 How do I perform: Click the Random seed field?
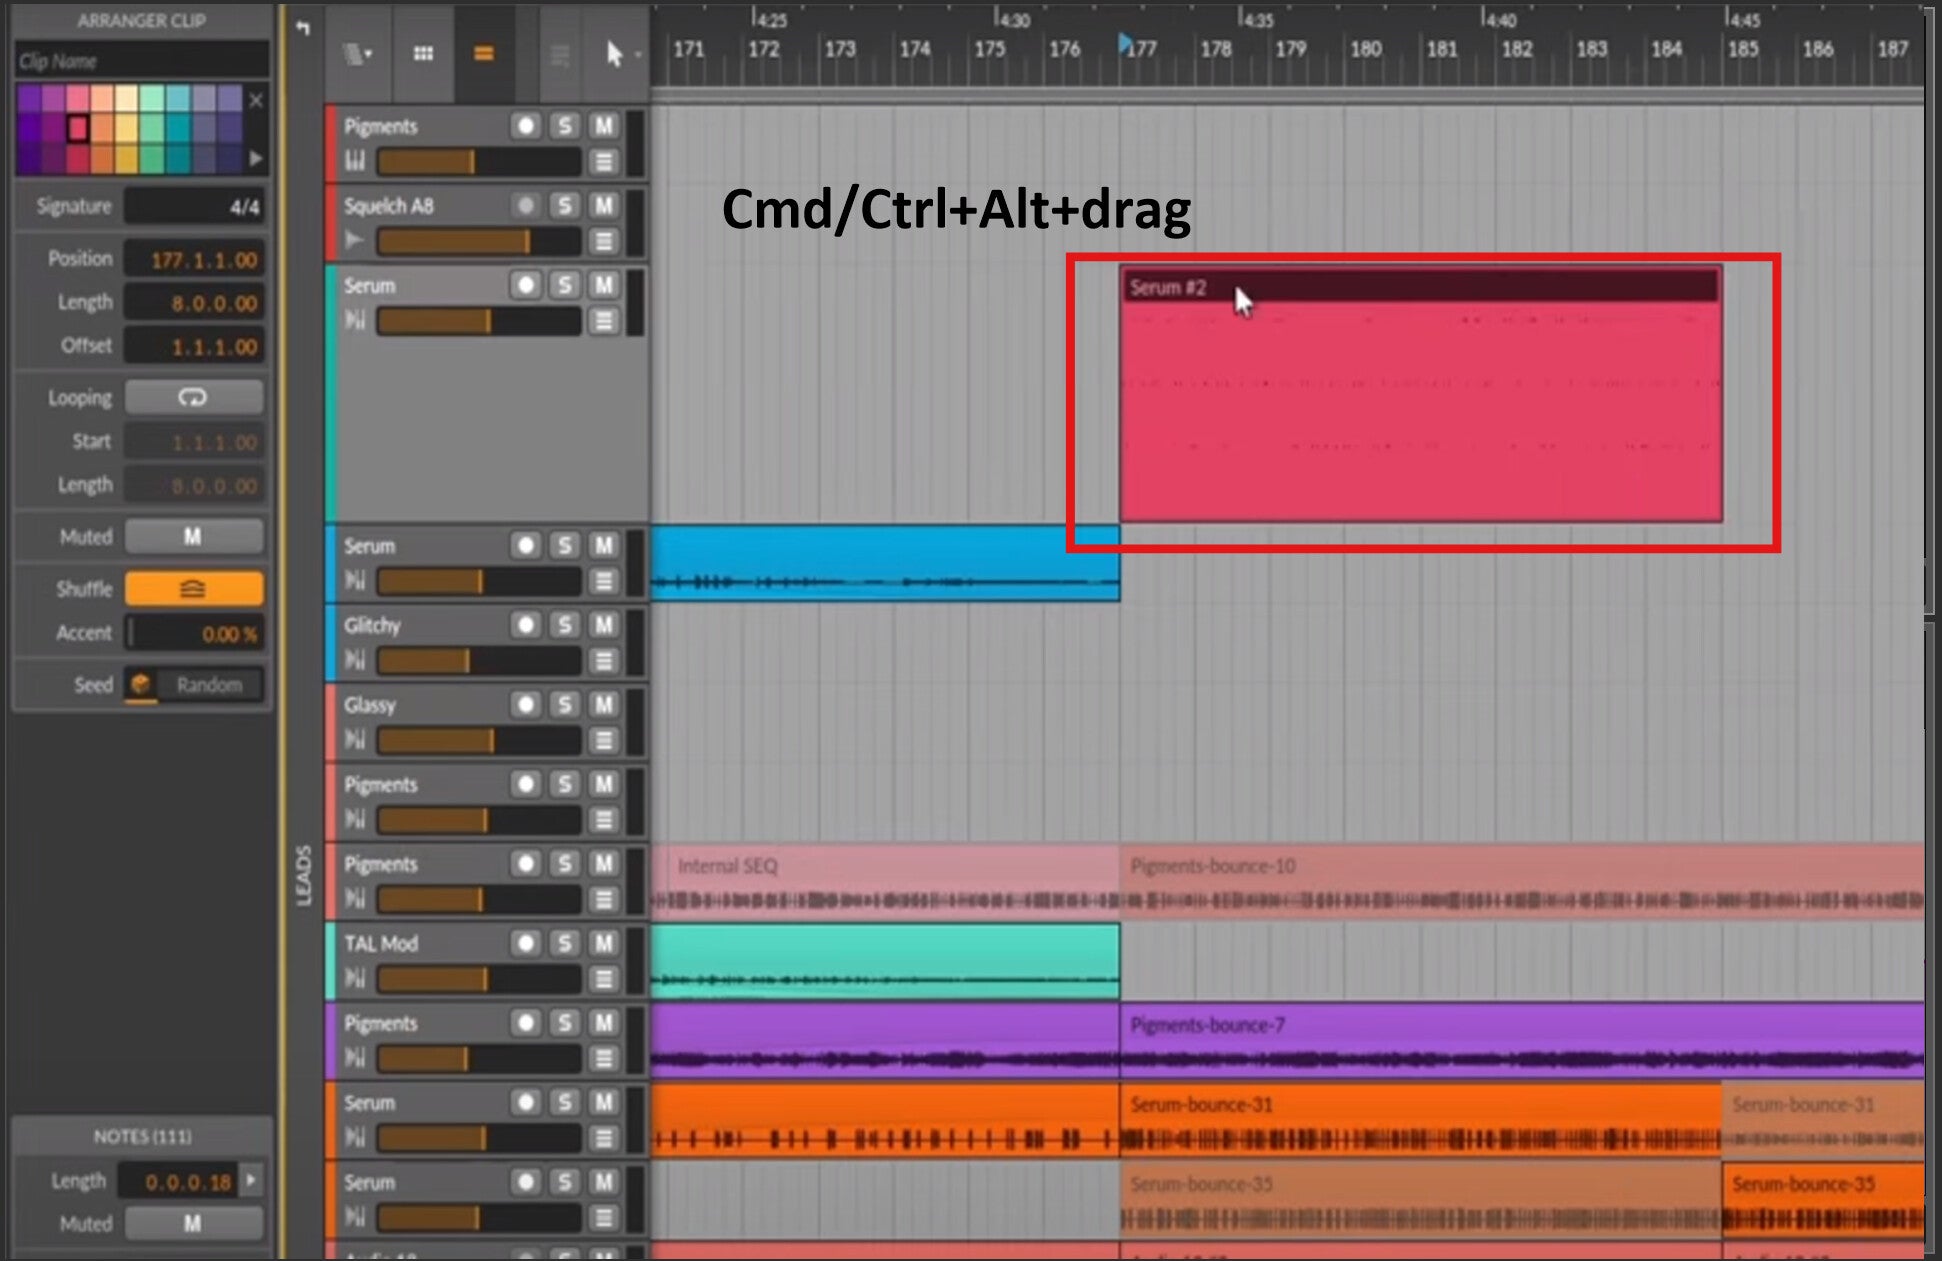(x=210, y=685)
